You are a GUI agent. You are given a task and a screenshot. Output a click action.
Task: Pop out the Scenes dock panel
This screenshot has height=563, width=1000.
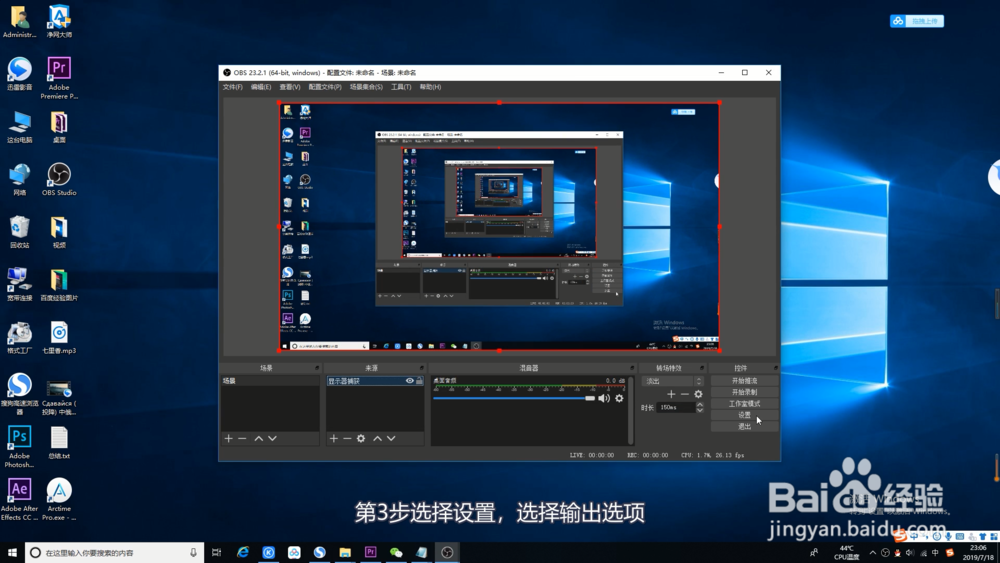point(317,368)
